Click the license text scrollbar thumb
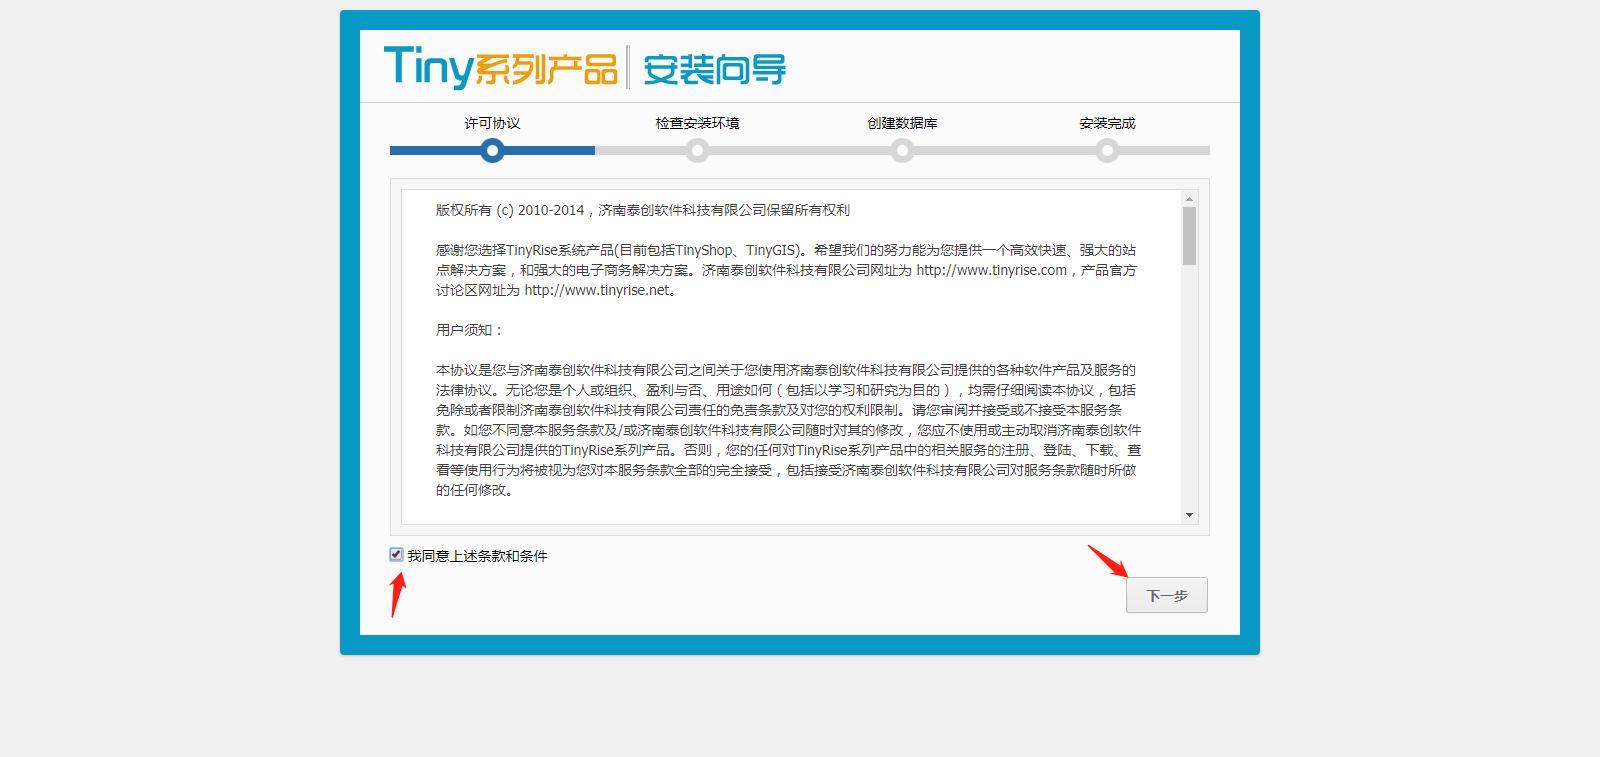Screen dimensions: 1600x757 (1189, 236)
